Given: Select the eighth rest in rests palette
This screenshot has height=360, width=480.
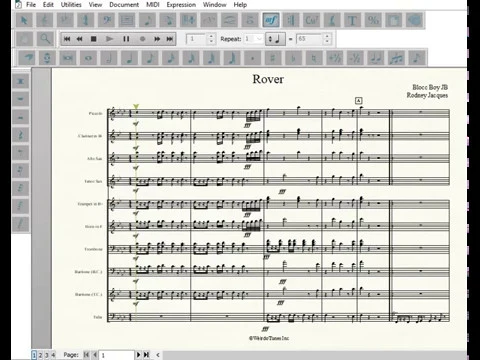Looking at the screenshot, I should [20, 153].
